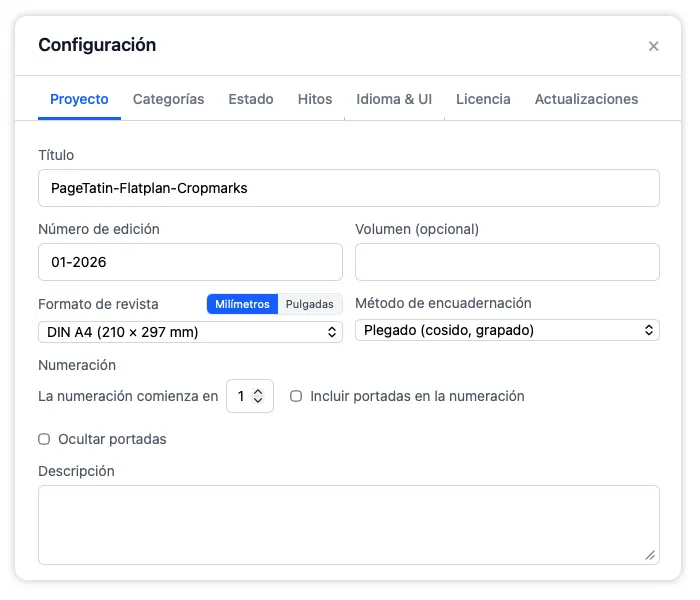The width and height of the screenshot is (700, 600).
Task: Open the Idioma & UI tab
Action: [x=394, y=99]
